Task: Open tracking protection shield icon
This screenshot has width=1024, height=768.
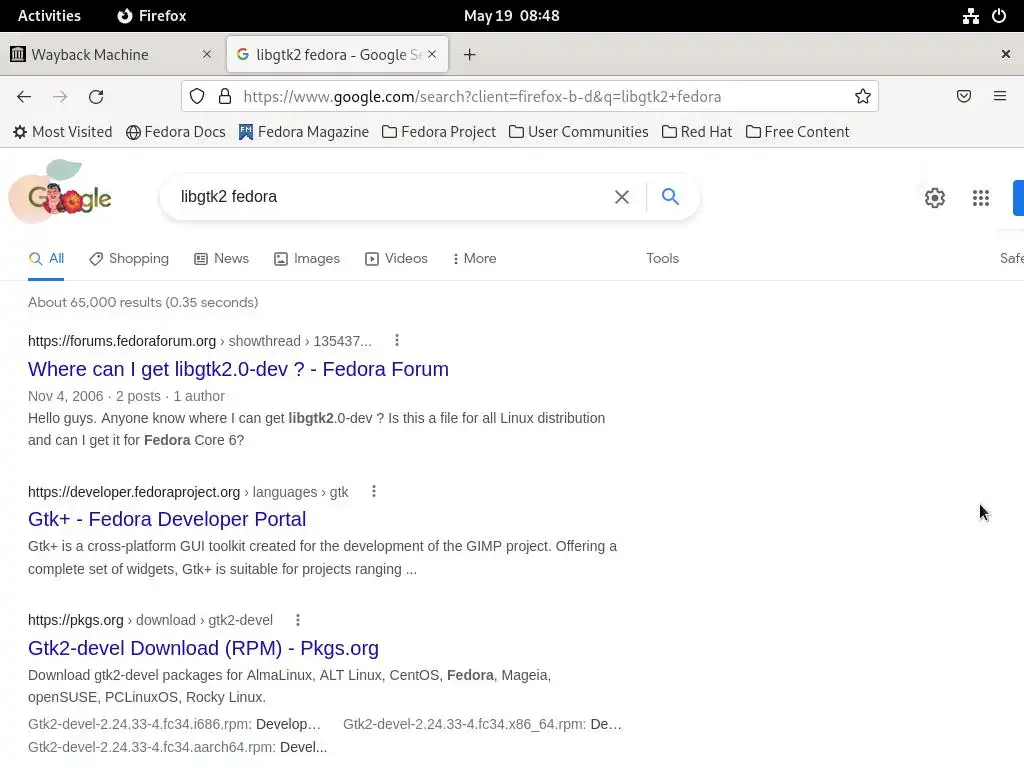Action: tap(197, 97)
